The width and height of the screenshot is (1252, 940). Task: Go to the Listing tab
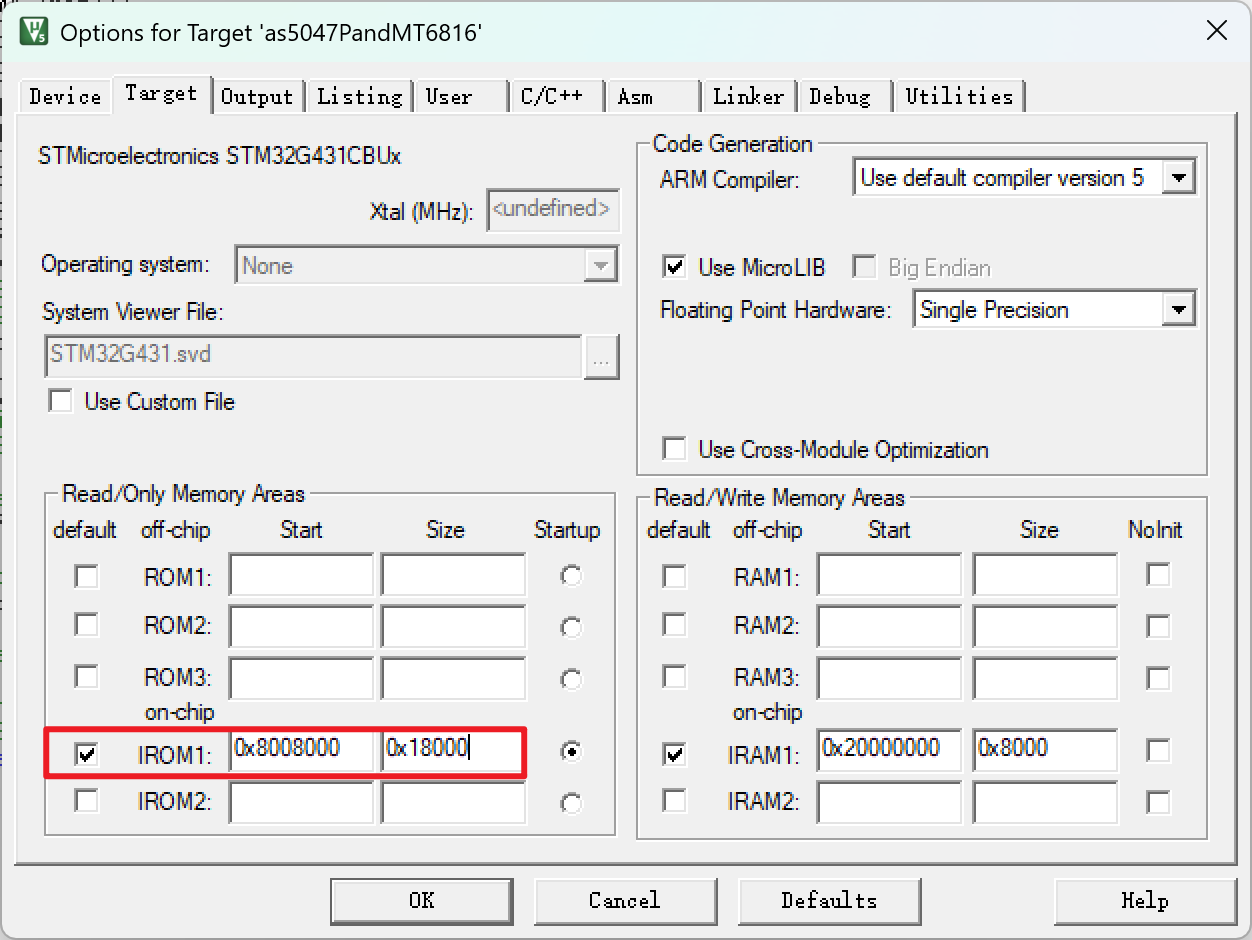coord(359,96)
